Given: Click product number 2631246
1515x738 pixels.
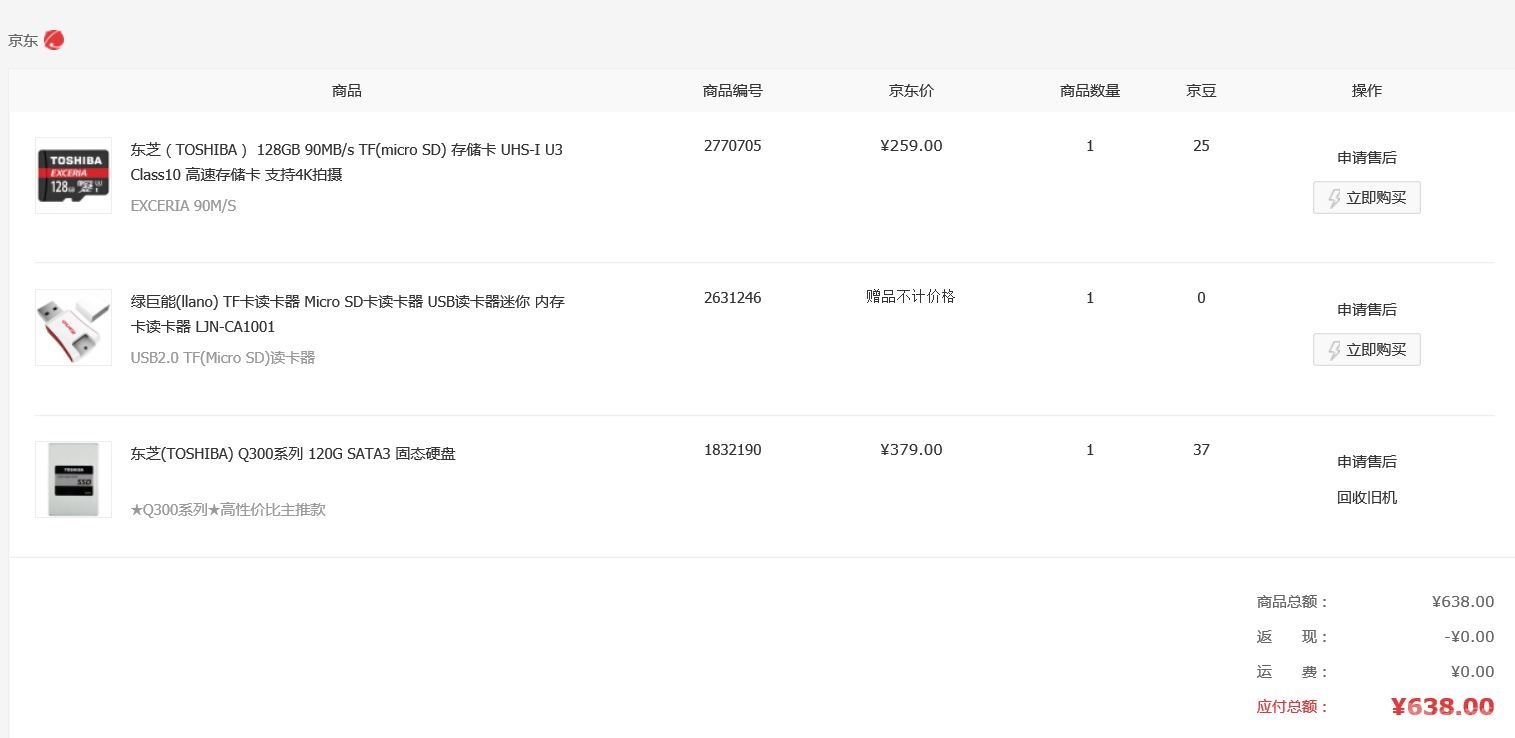Looking at the screenshot, I should pos(733,298).
